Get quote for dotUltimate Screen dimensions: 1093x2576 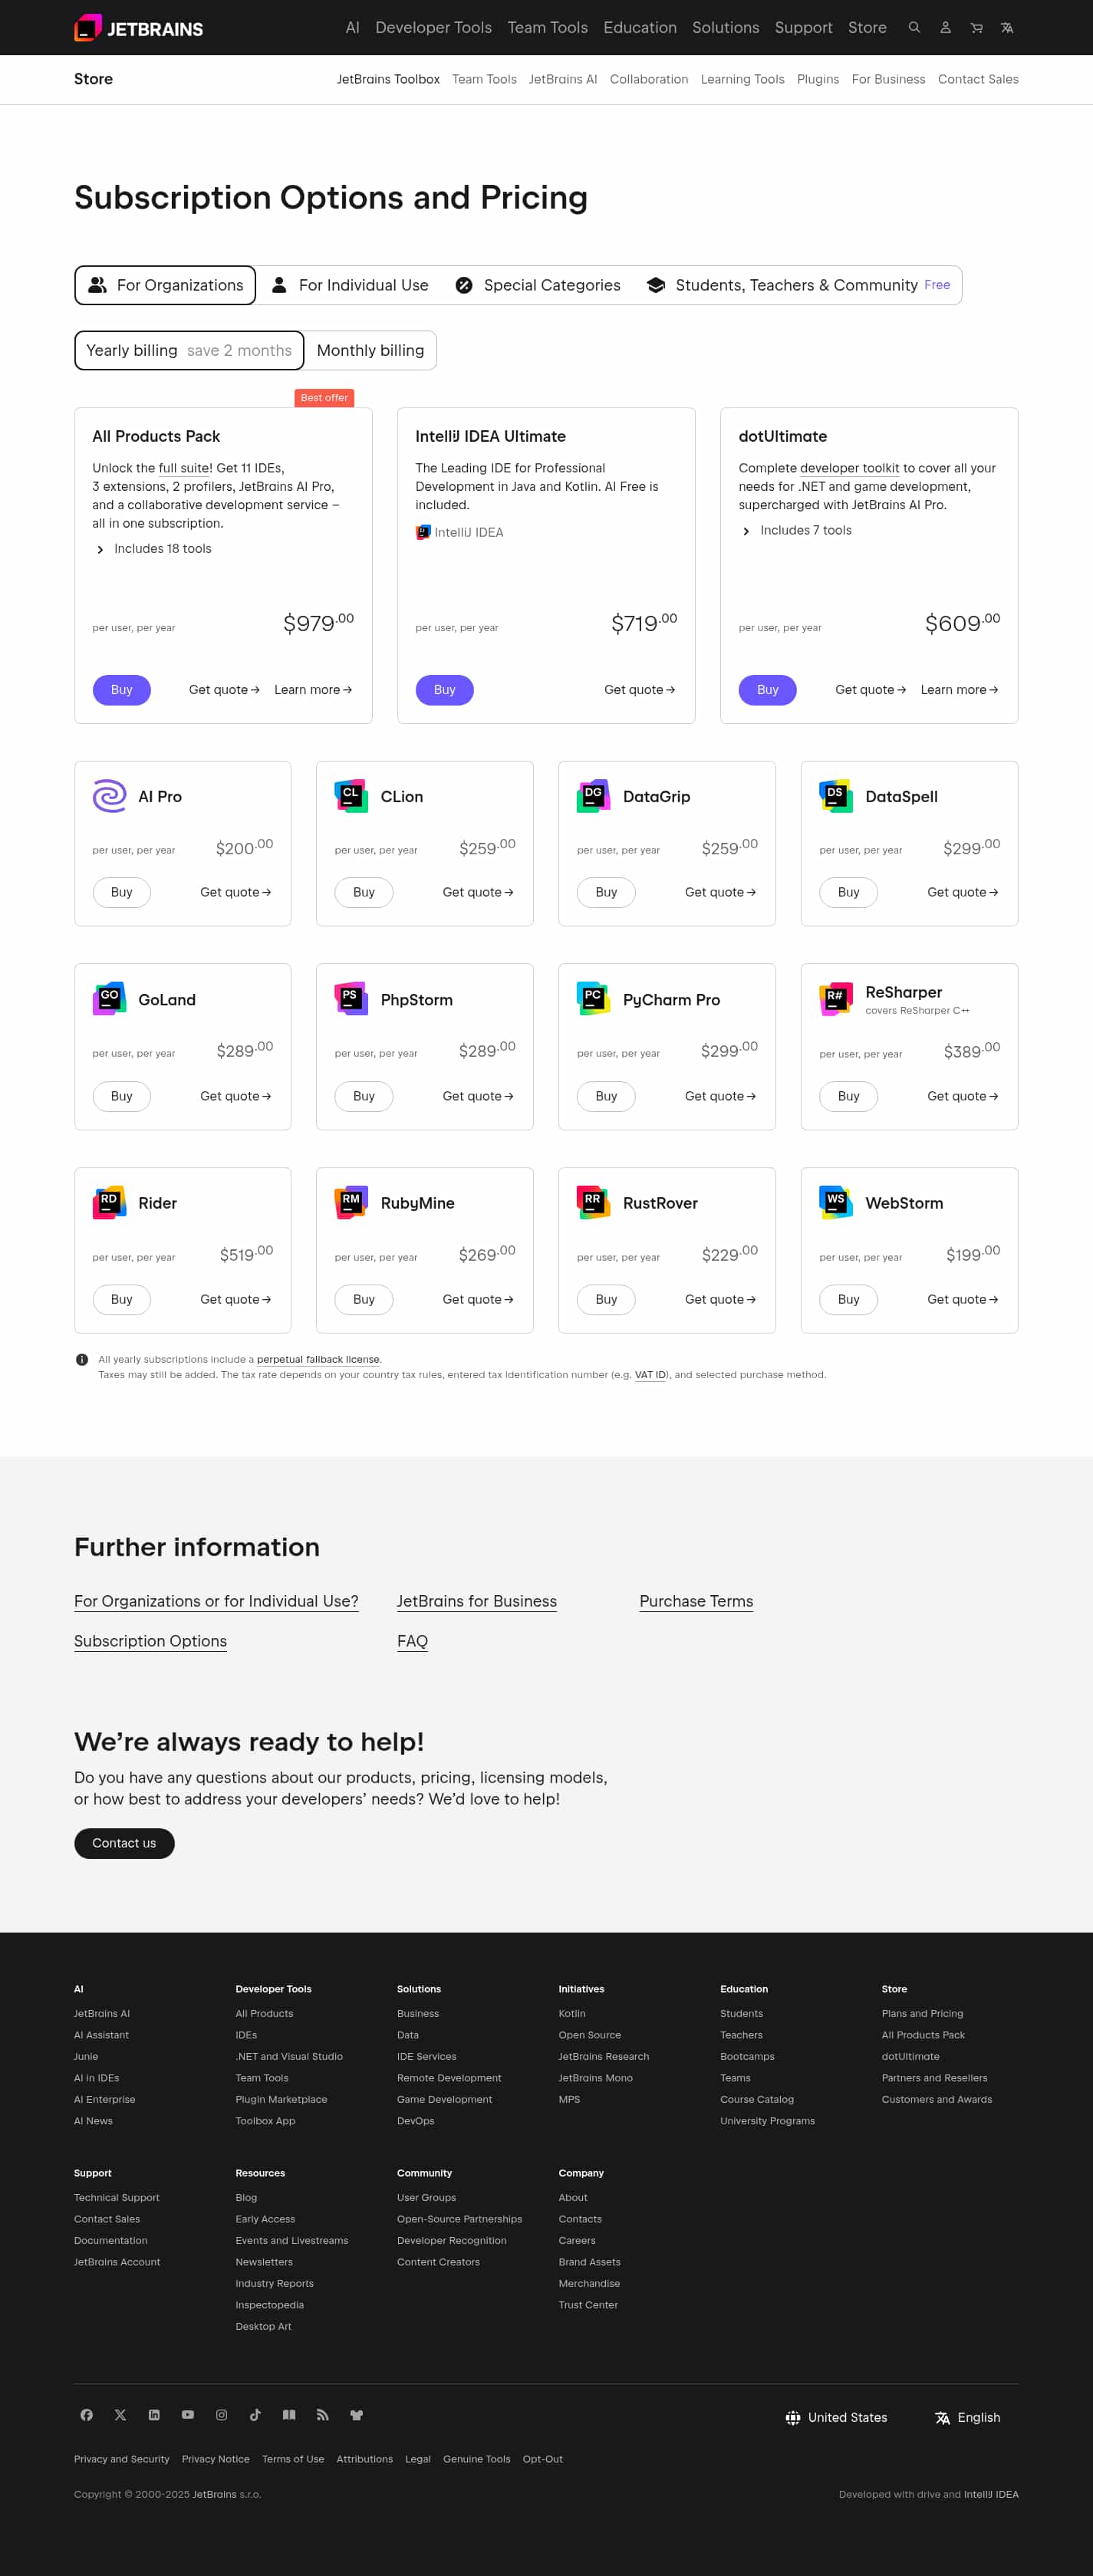click(x=870, y=690)
